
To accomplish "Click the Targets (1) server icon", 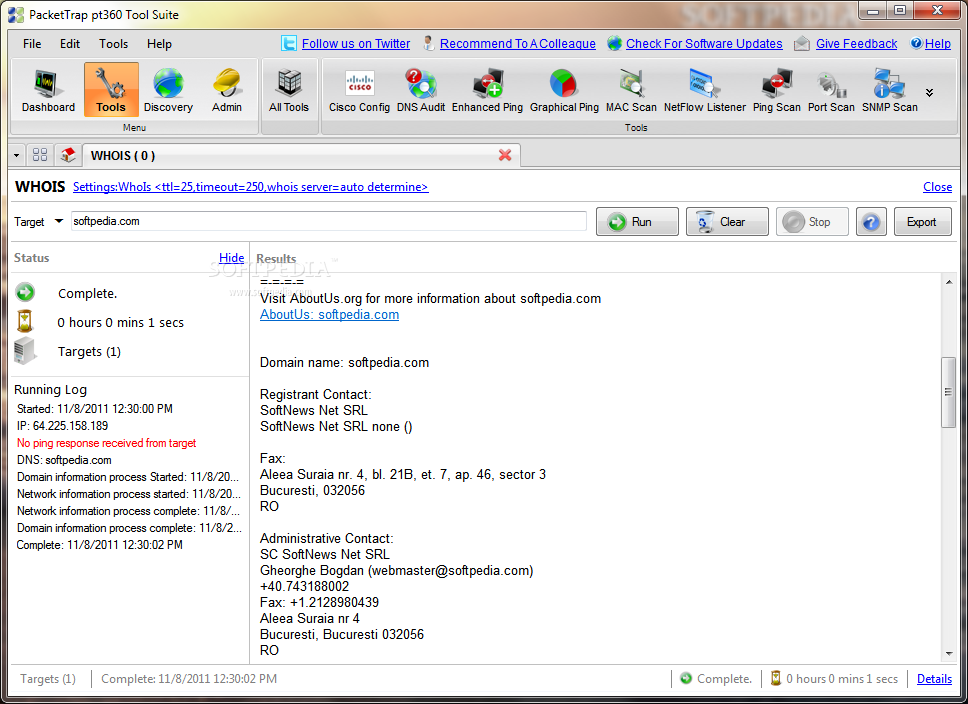I will [x=25, y=350].
